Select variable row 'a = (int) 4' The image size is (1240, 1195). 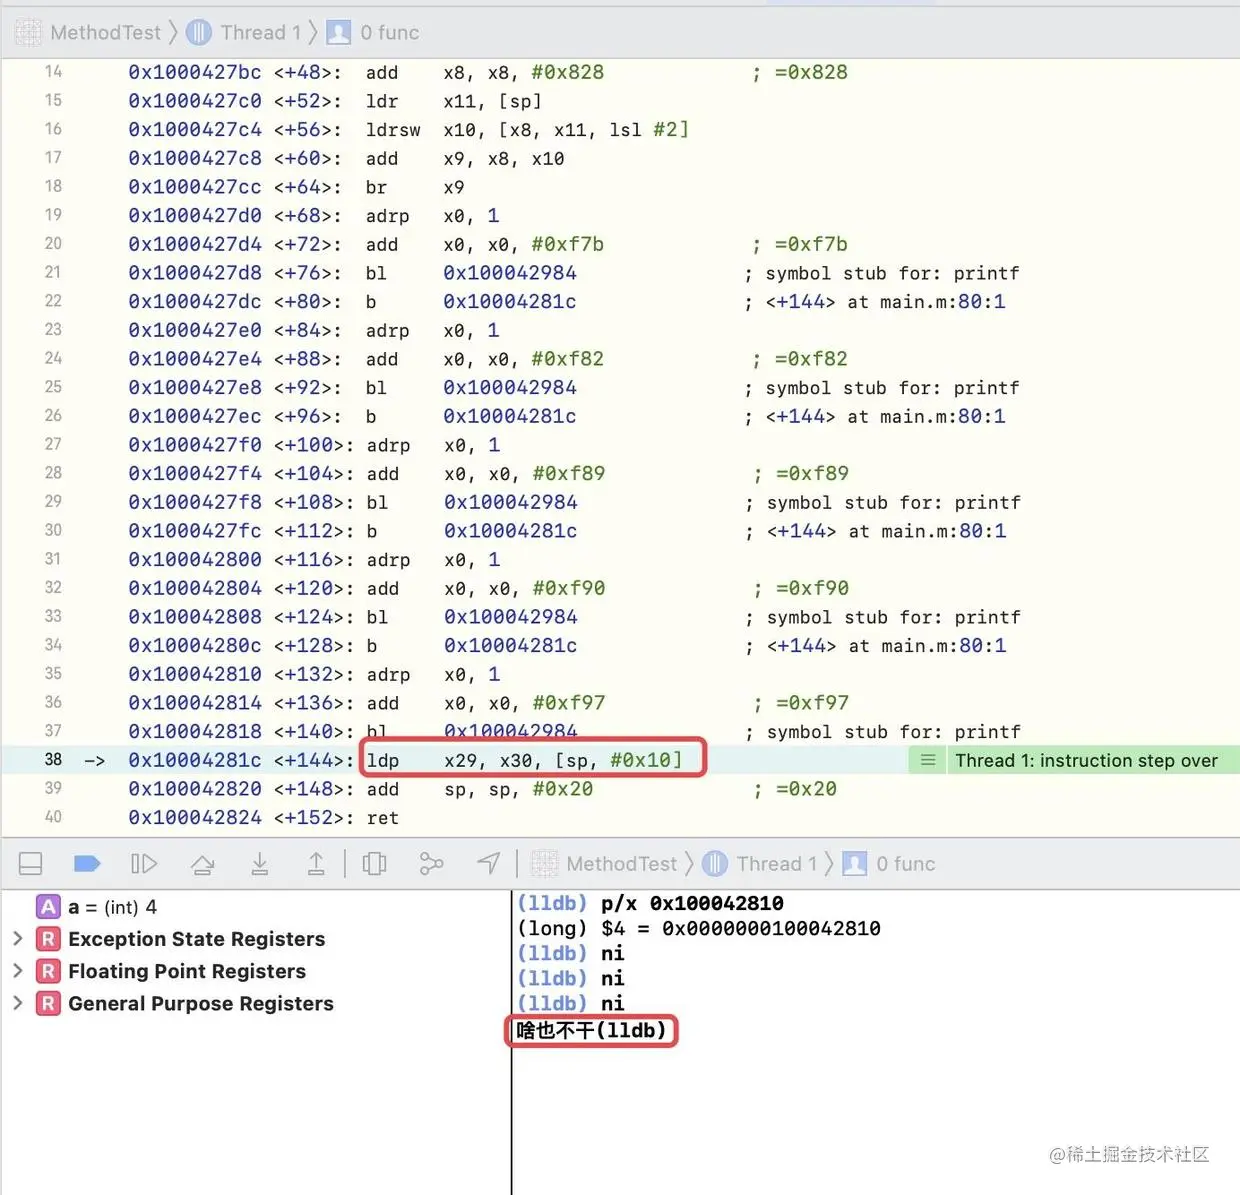(x=112, y=907)
